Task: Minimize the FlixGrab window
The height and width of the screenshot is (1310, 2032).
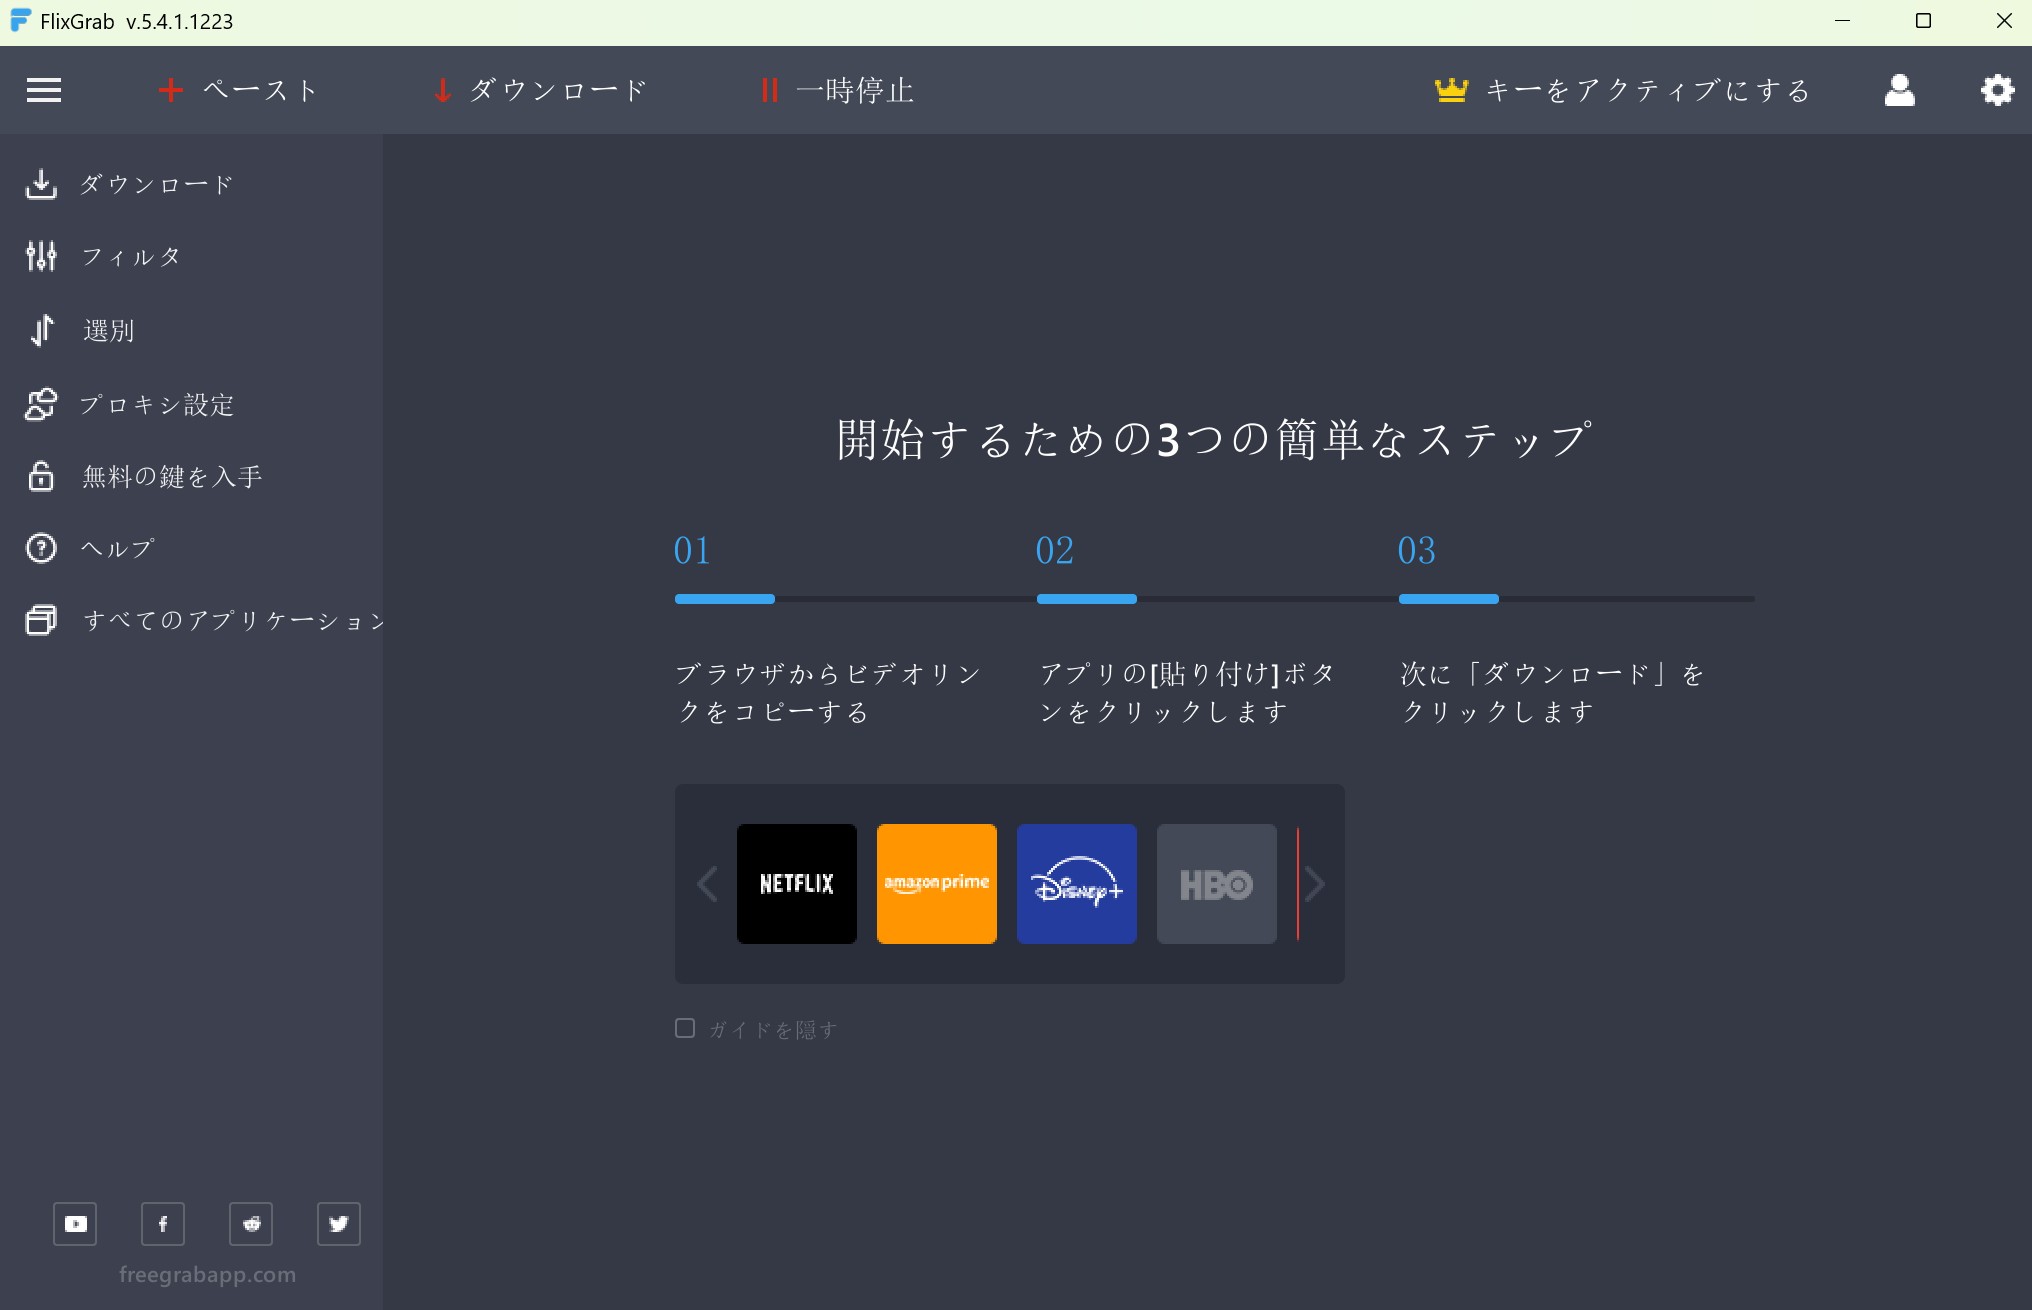Action: [1842, 21]
